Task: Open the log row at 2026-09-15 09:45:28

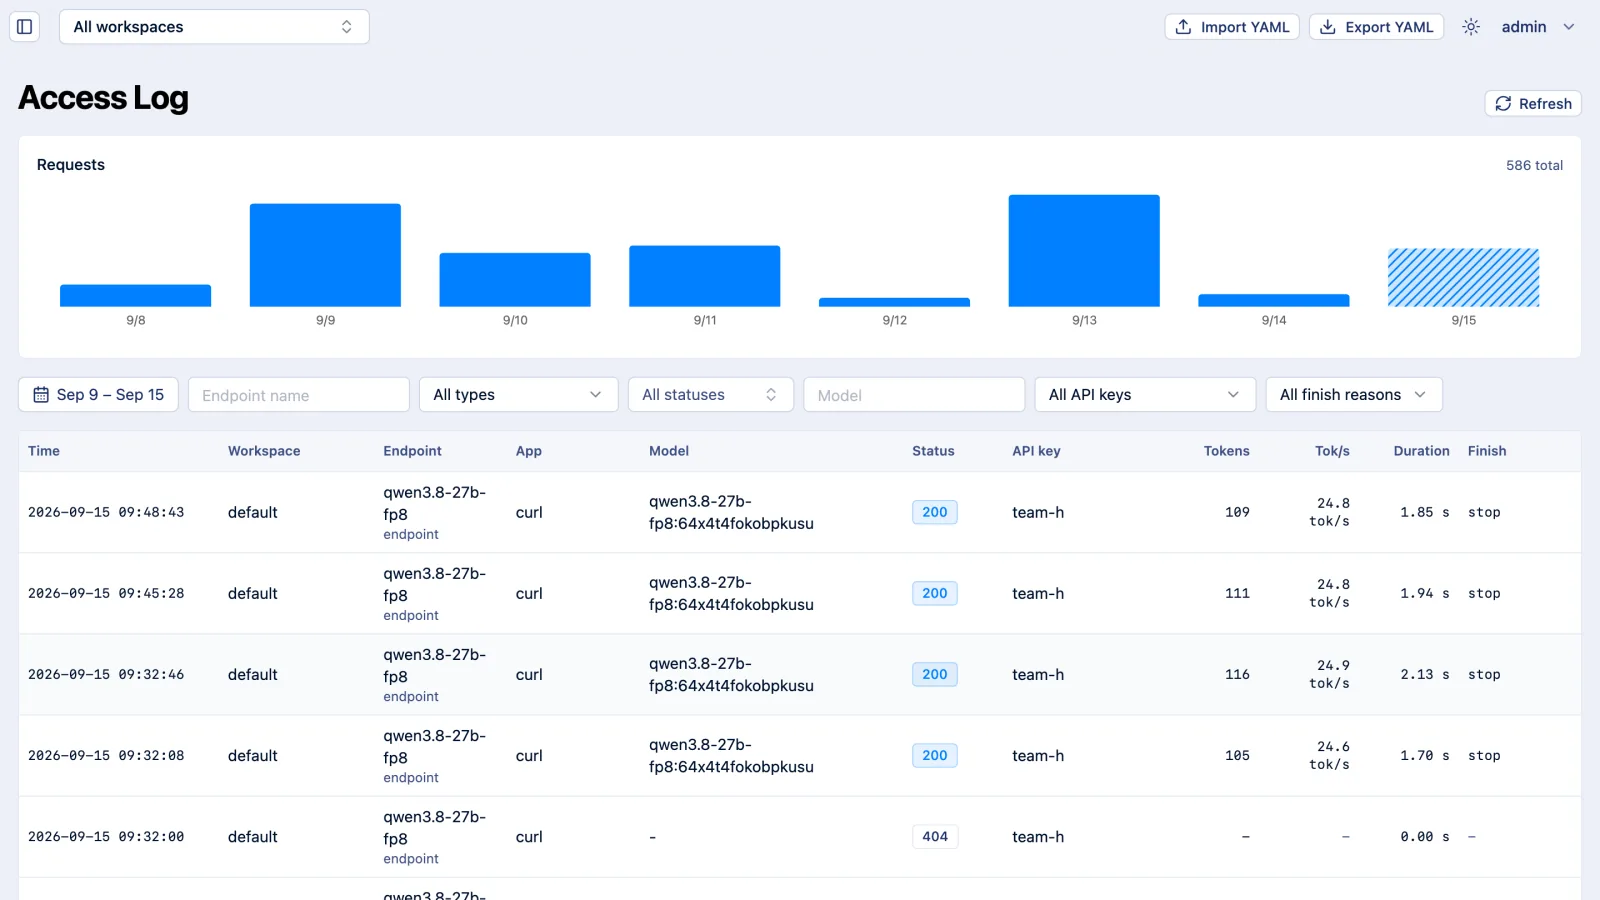Action: pos(800,593)
